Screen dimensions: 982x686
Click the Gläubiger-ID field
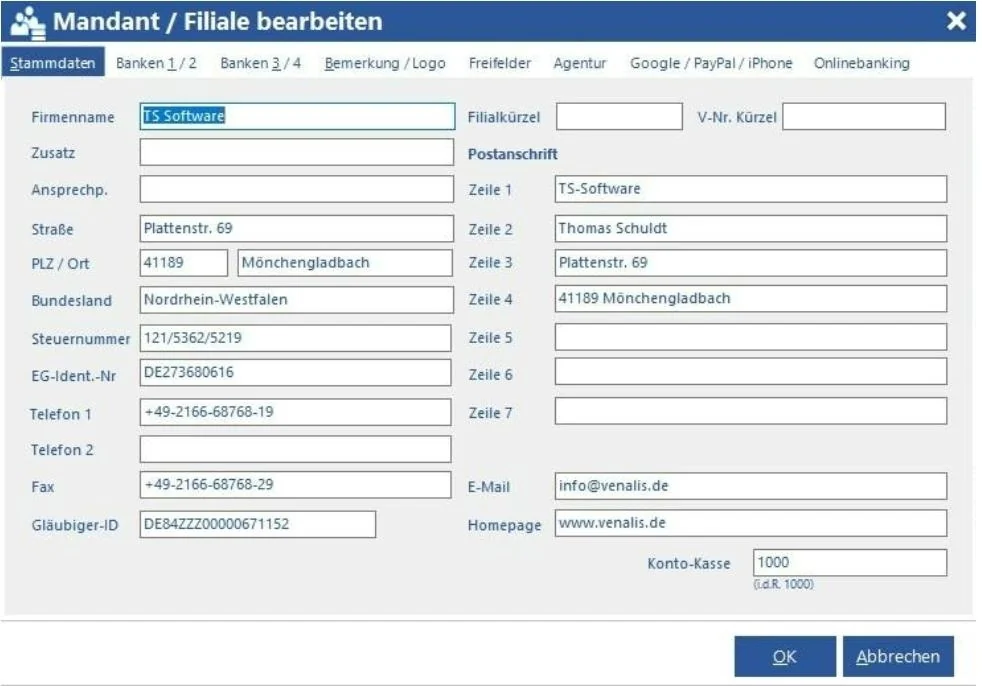click(258, 524)
